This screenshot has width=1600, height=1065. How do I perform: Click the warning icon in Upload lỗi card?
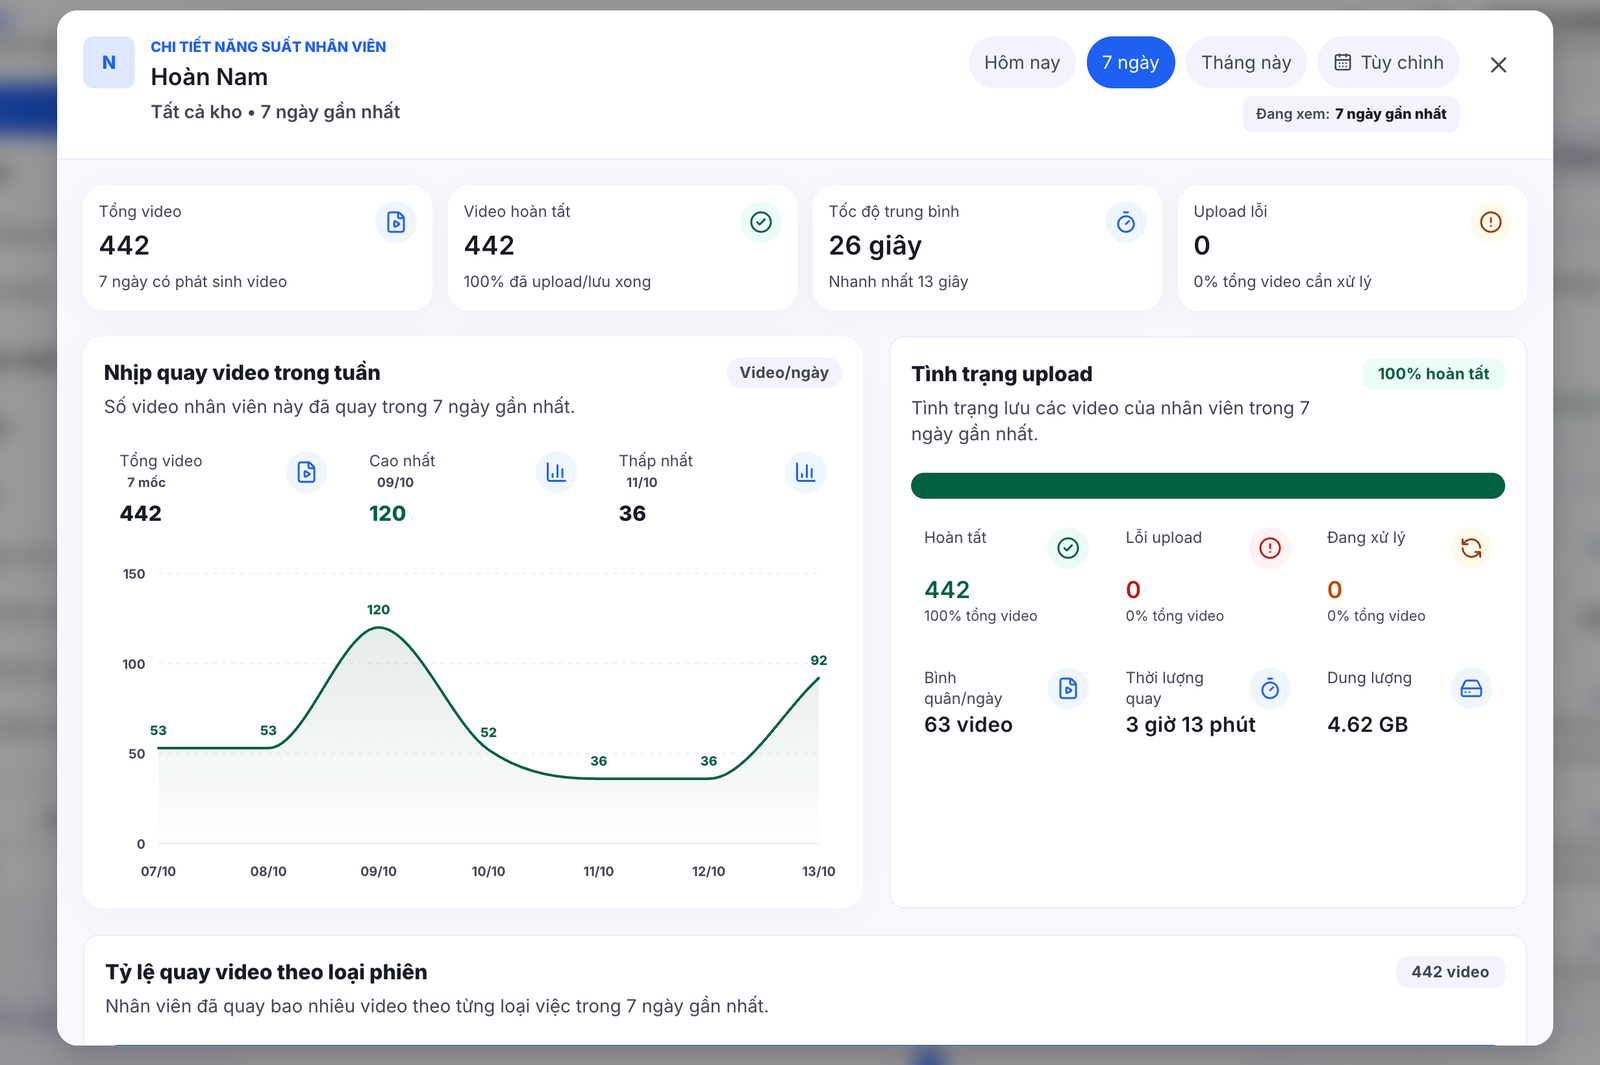tap(1491, 222)
